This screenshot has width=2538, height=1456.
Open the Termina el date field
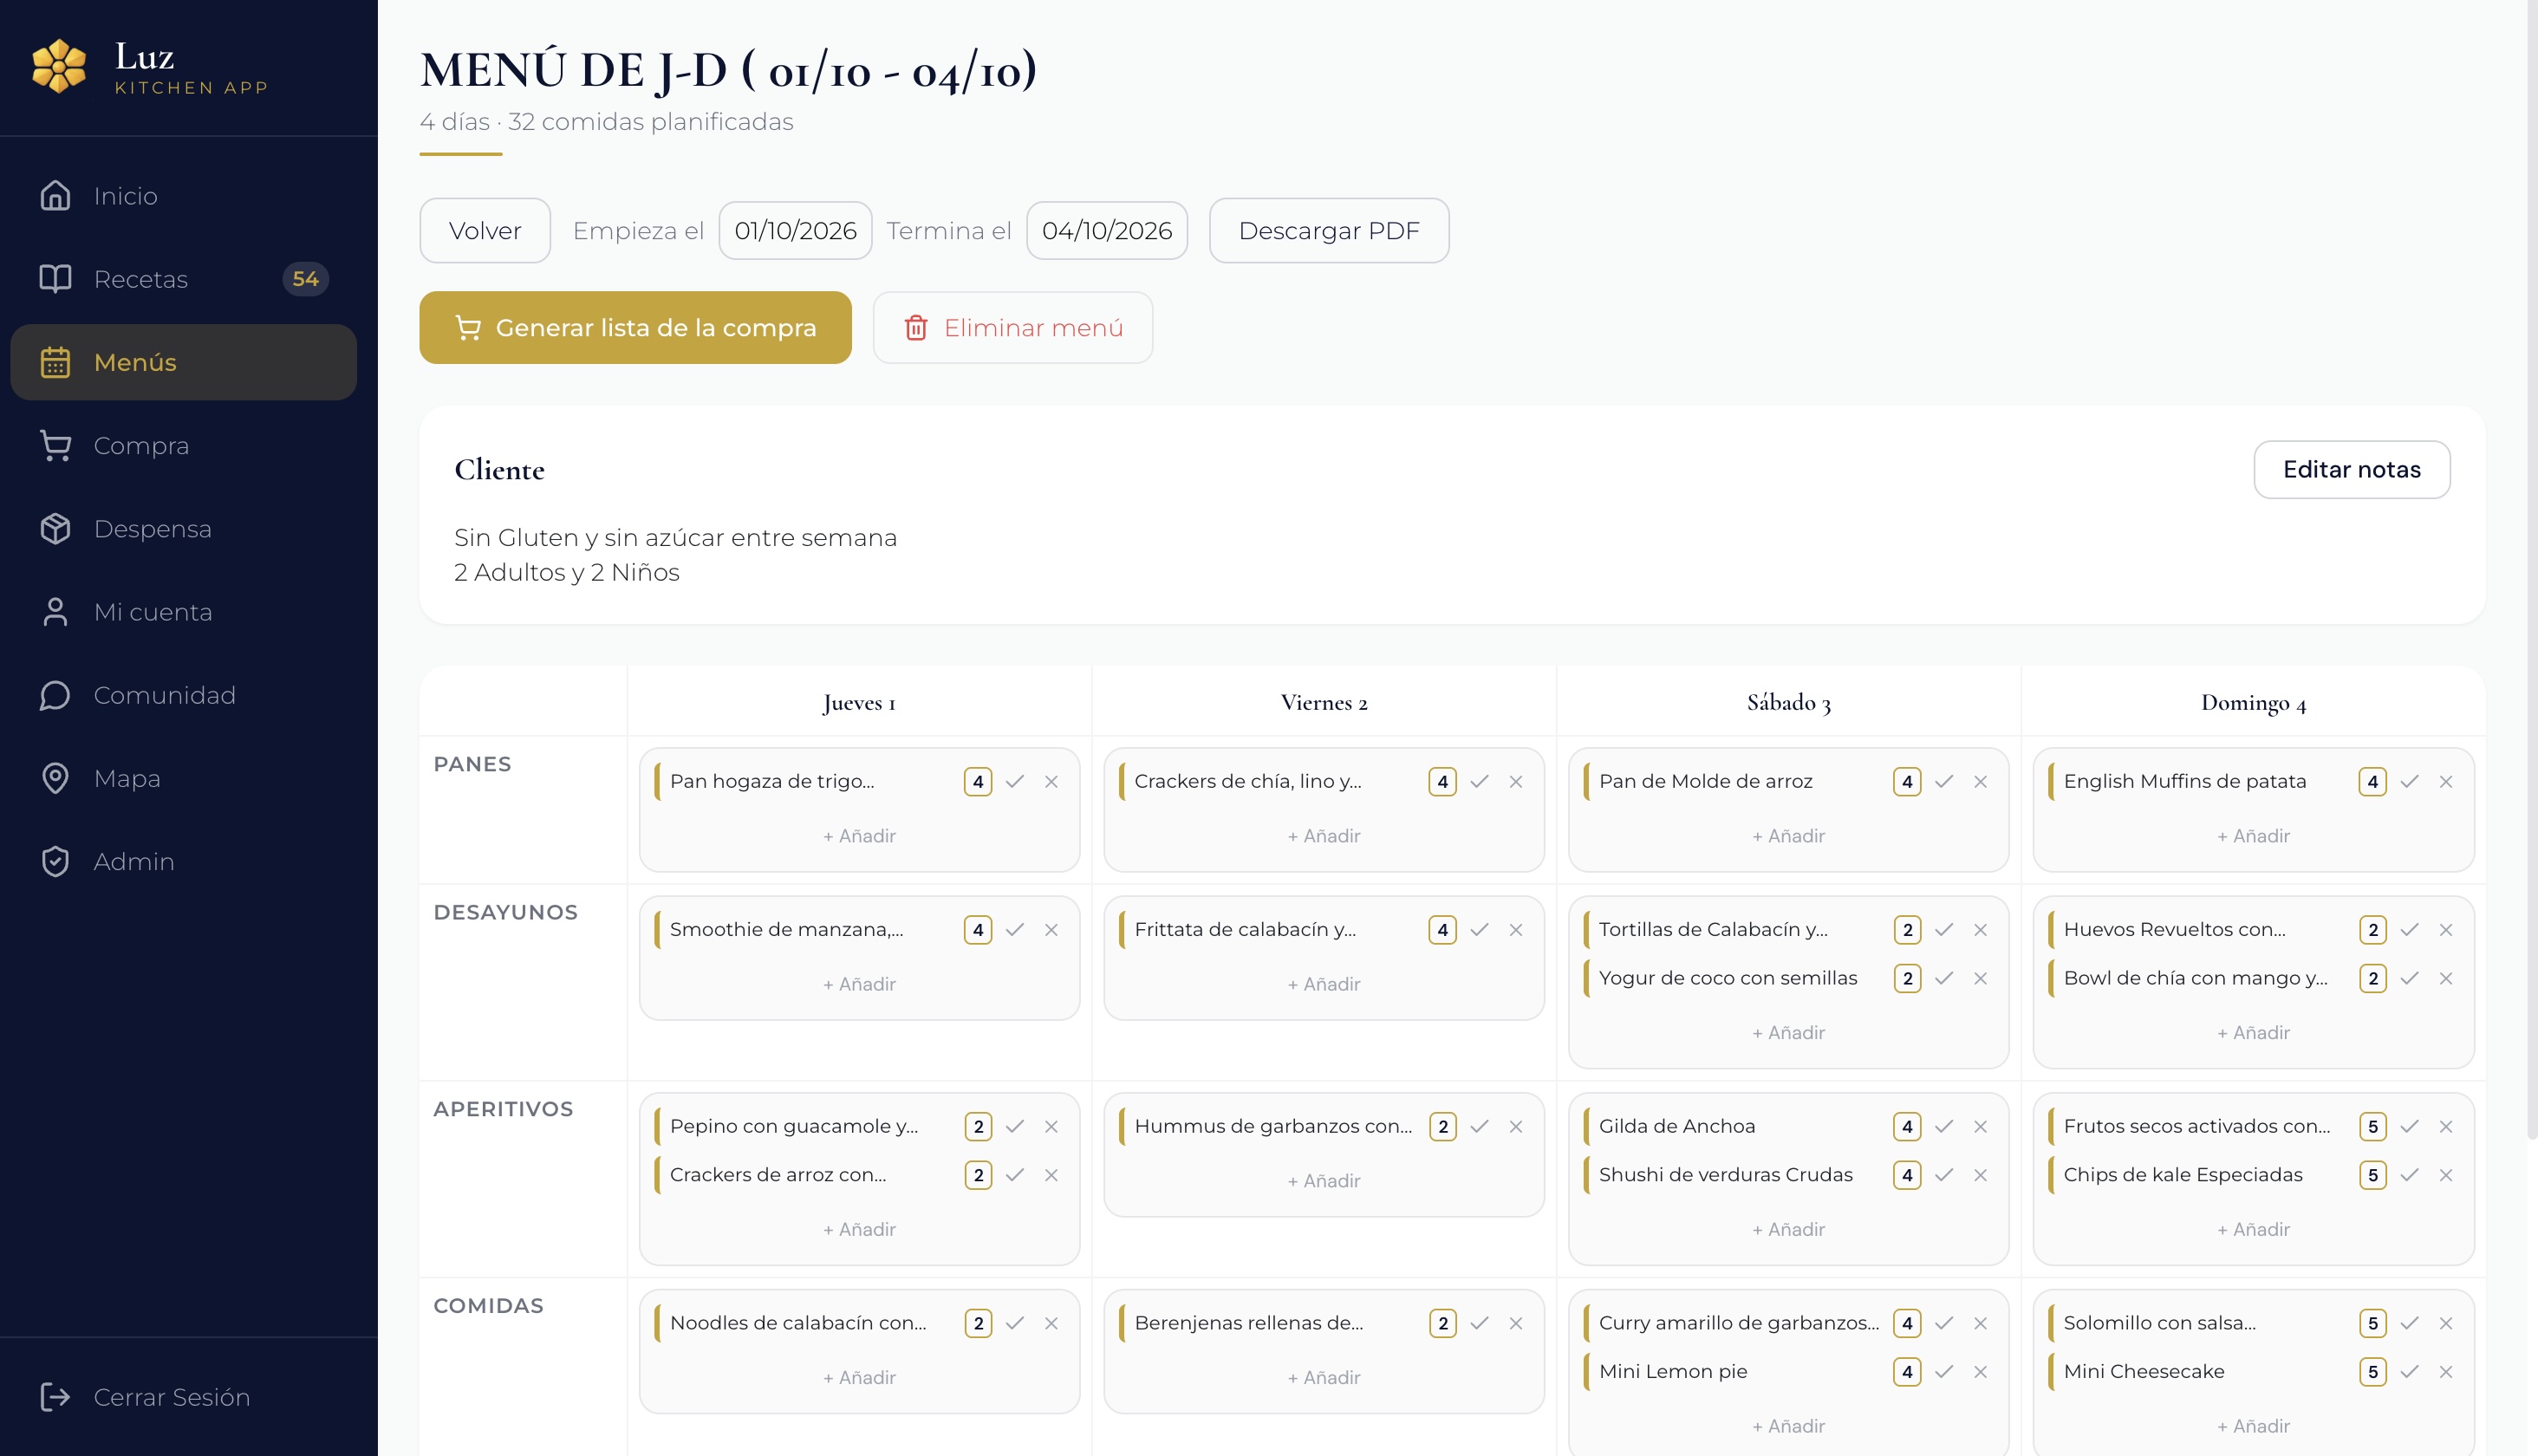point(1107,230)
